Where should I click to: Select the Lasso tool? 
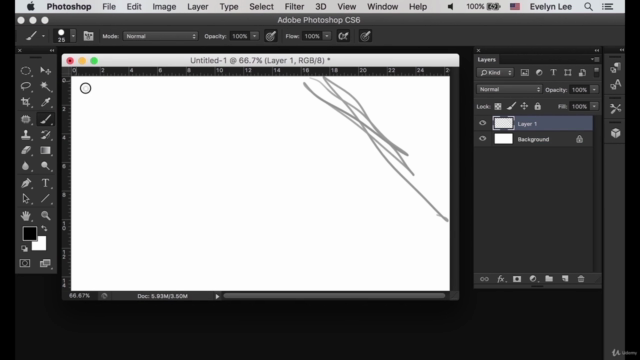pyautogui.click(x=26, y=86)
